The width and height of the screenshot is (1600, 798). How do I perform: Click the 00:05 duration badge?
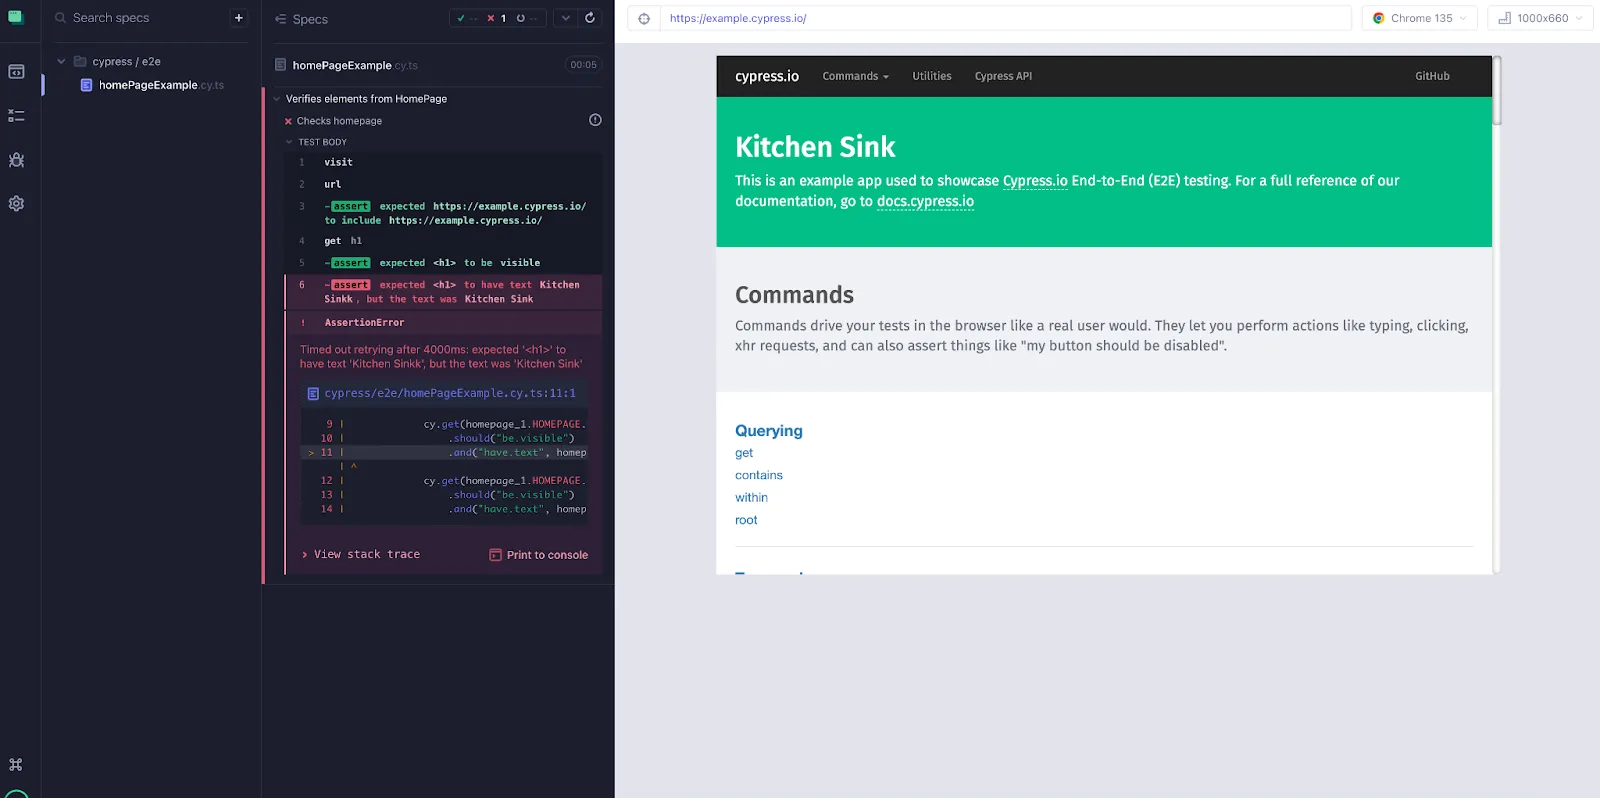(584, 65)
